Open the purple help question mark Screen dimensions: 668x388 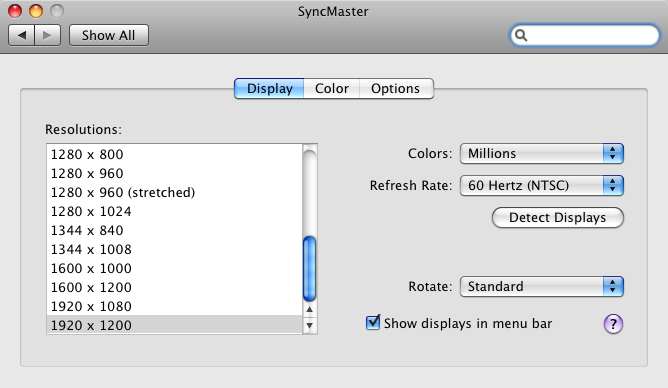tap(613, 324)
